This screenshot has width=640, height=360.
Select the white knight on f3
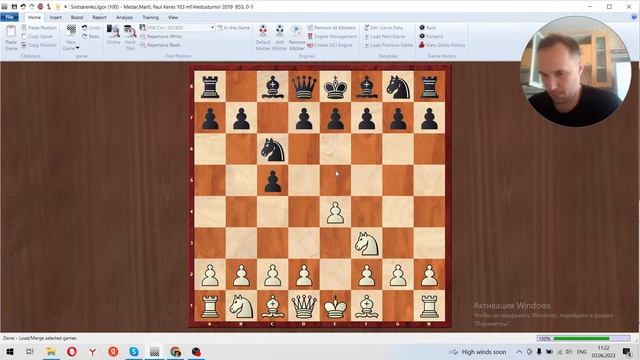[367, 243]
